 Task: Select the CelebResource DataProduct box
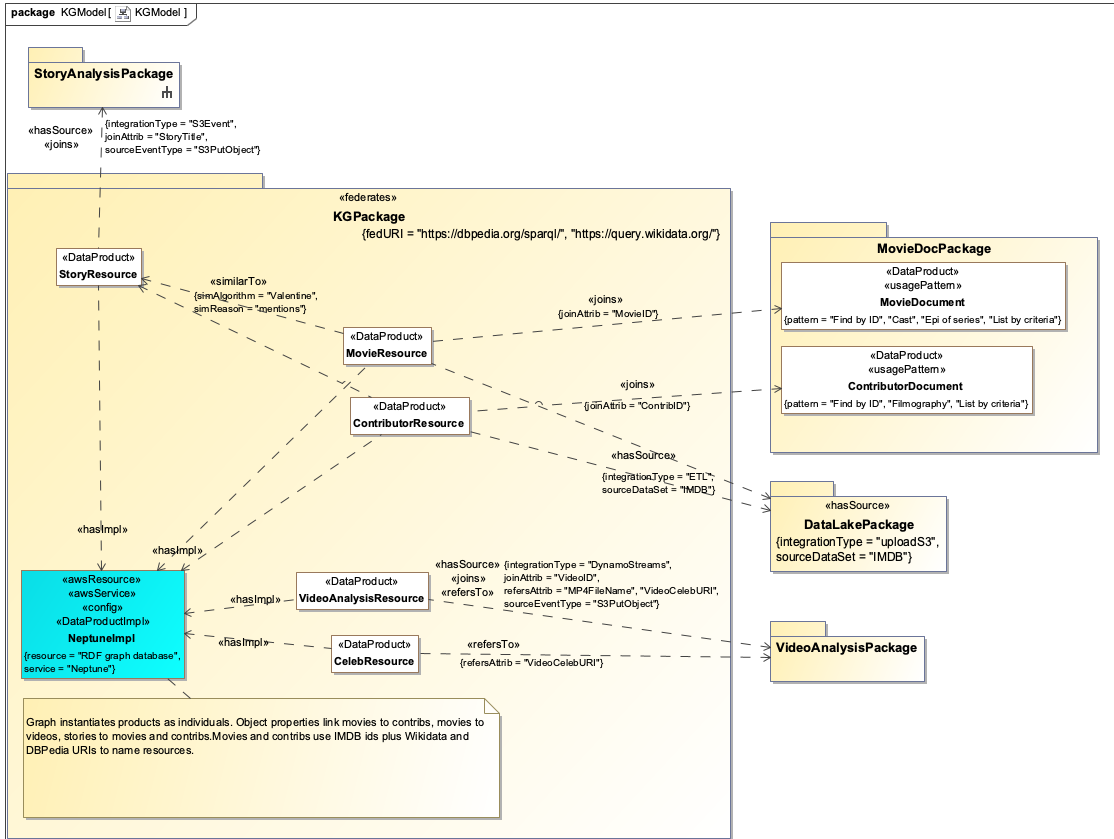pos(375,652)
